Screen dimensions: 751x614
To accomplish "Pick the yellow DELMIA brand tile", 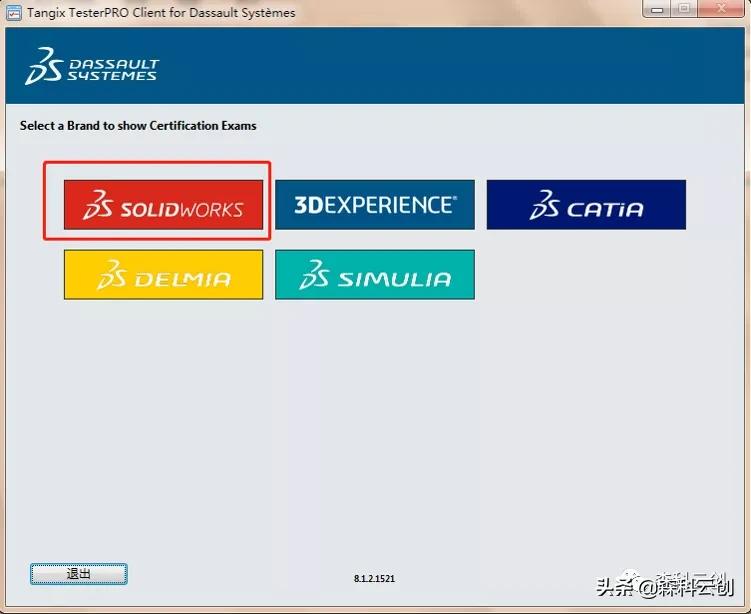I will click(163, 274).
